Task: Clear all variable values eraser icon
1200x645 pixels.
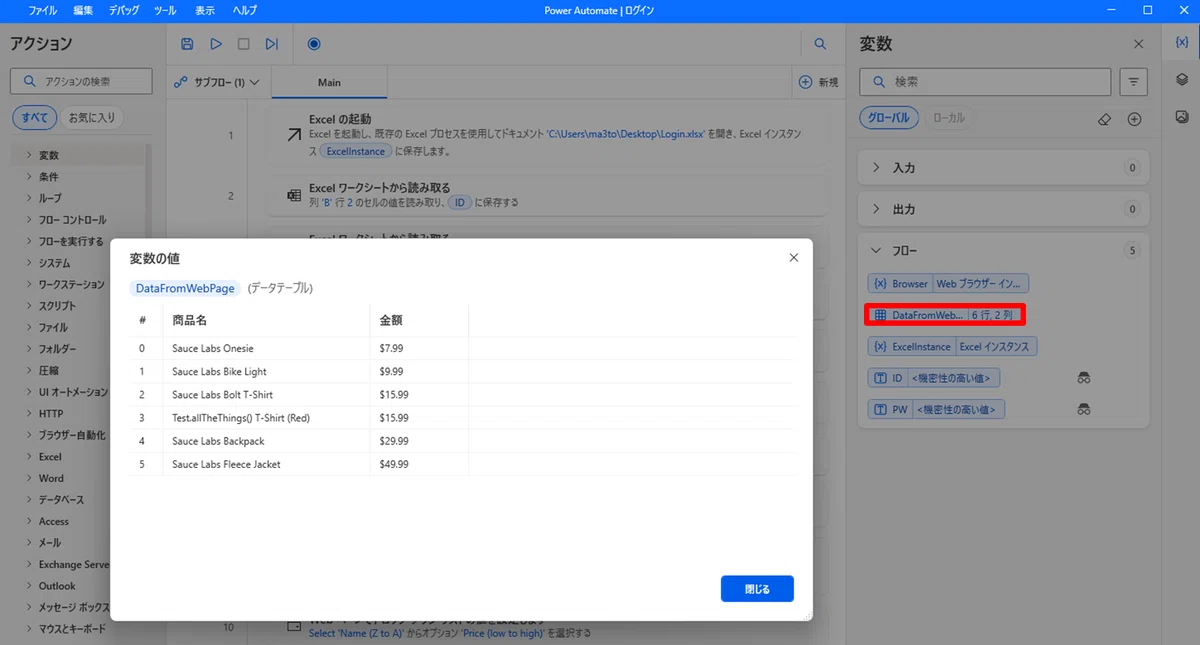Action: [1104, 118]
